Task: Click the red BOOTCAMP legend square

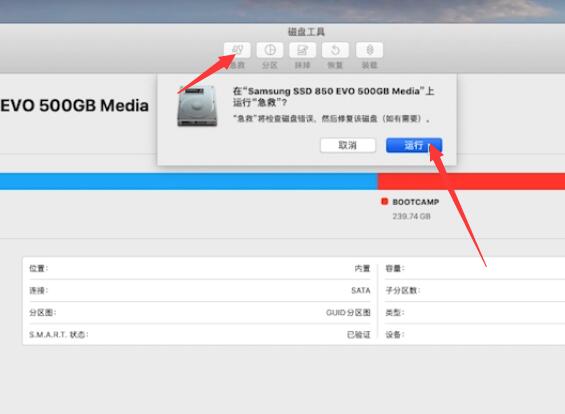Action: (384, 201)
